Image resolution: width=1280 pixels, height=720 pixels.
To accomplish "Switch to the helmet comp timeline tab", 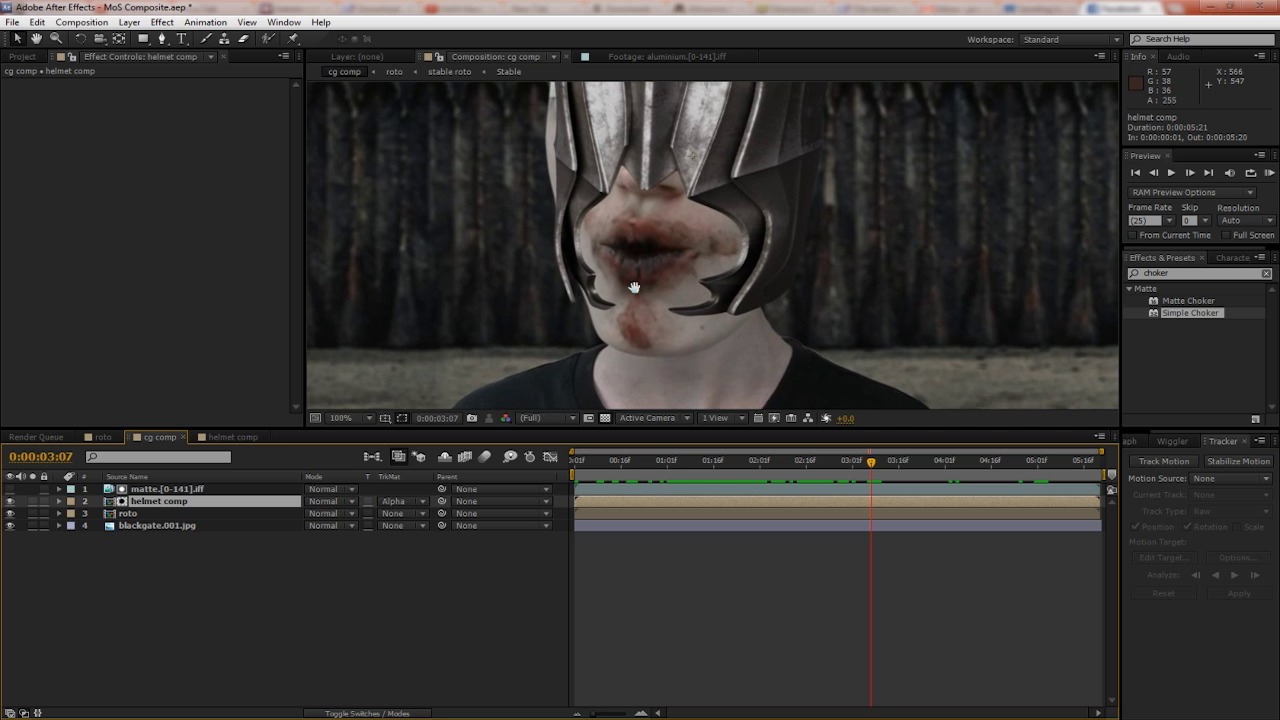I will [232, 437].
